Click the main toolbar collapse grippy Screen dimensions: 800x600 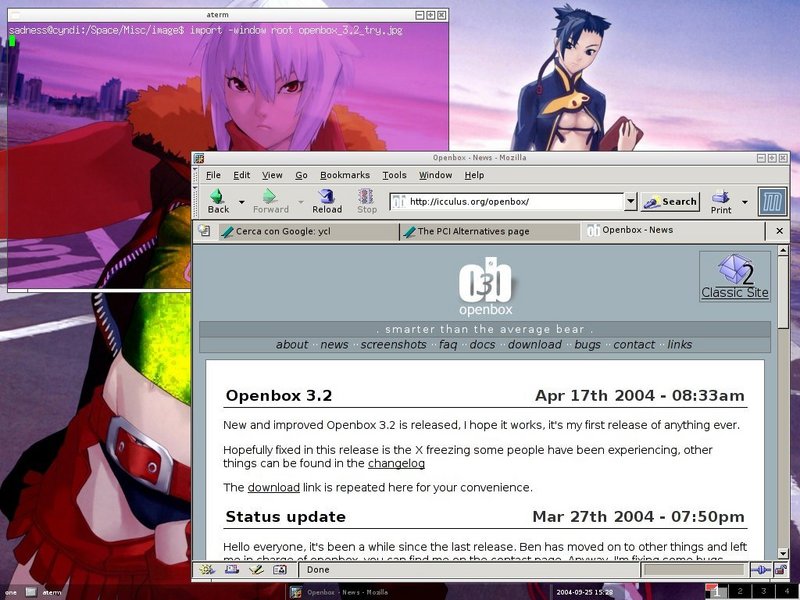195,202
